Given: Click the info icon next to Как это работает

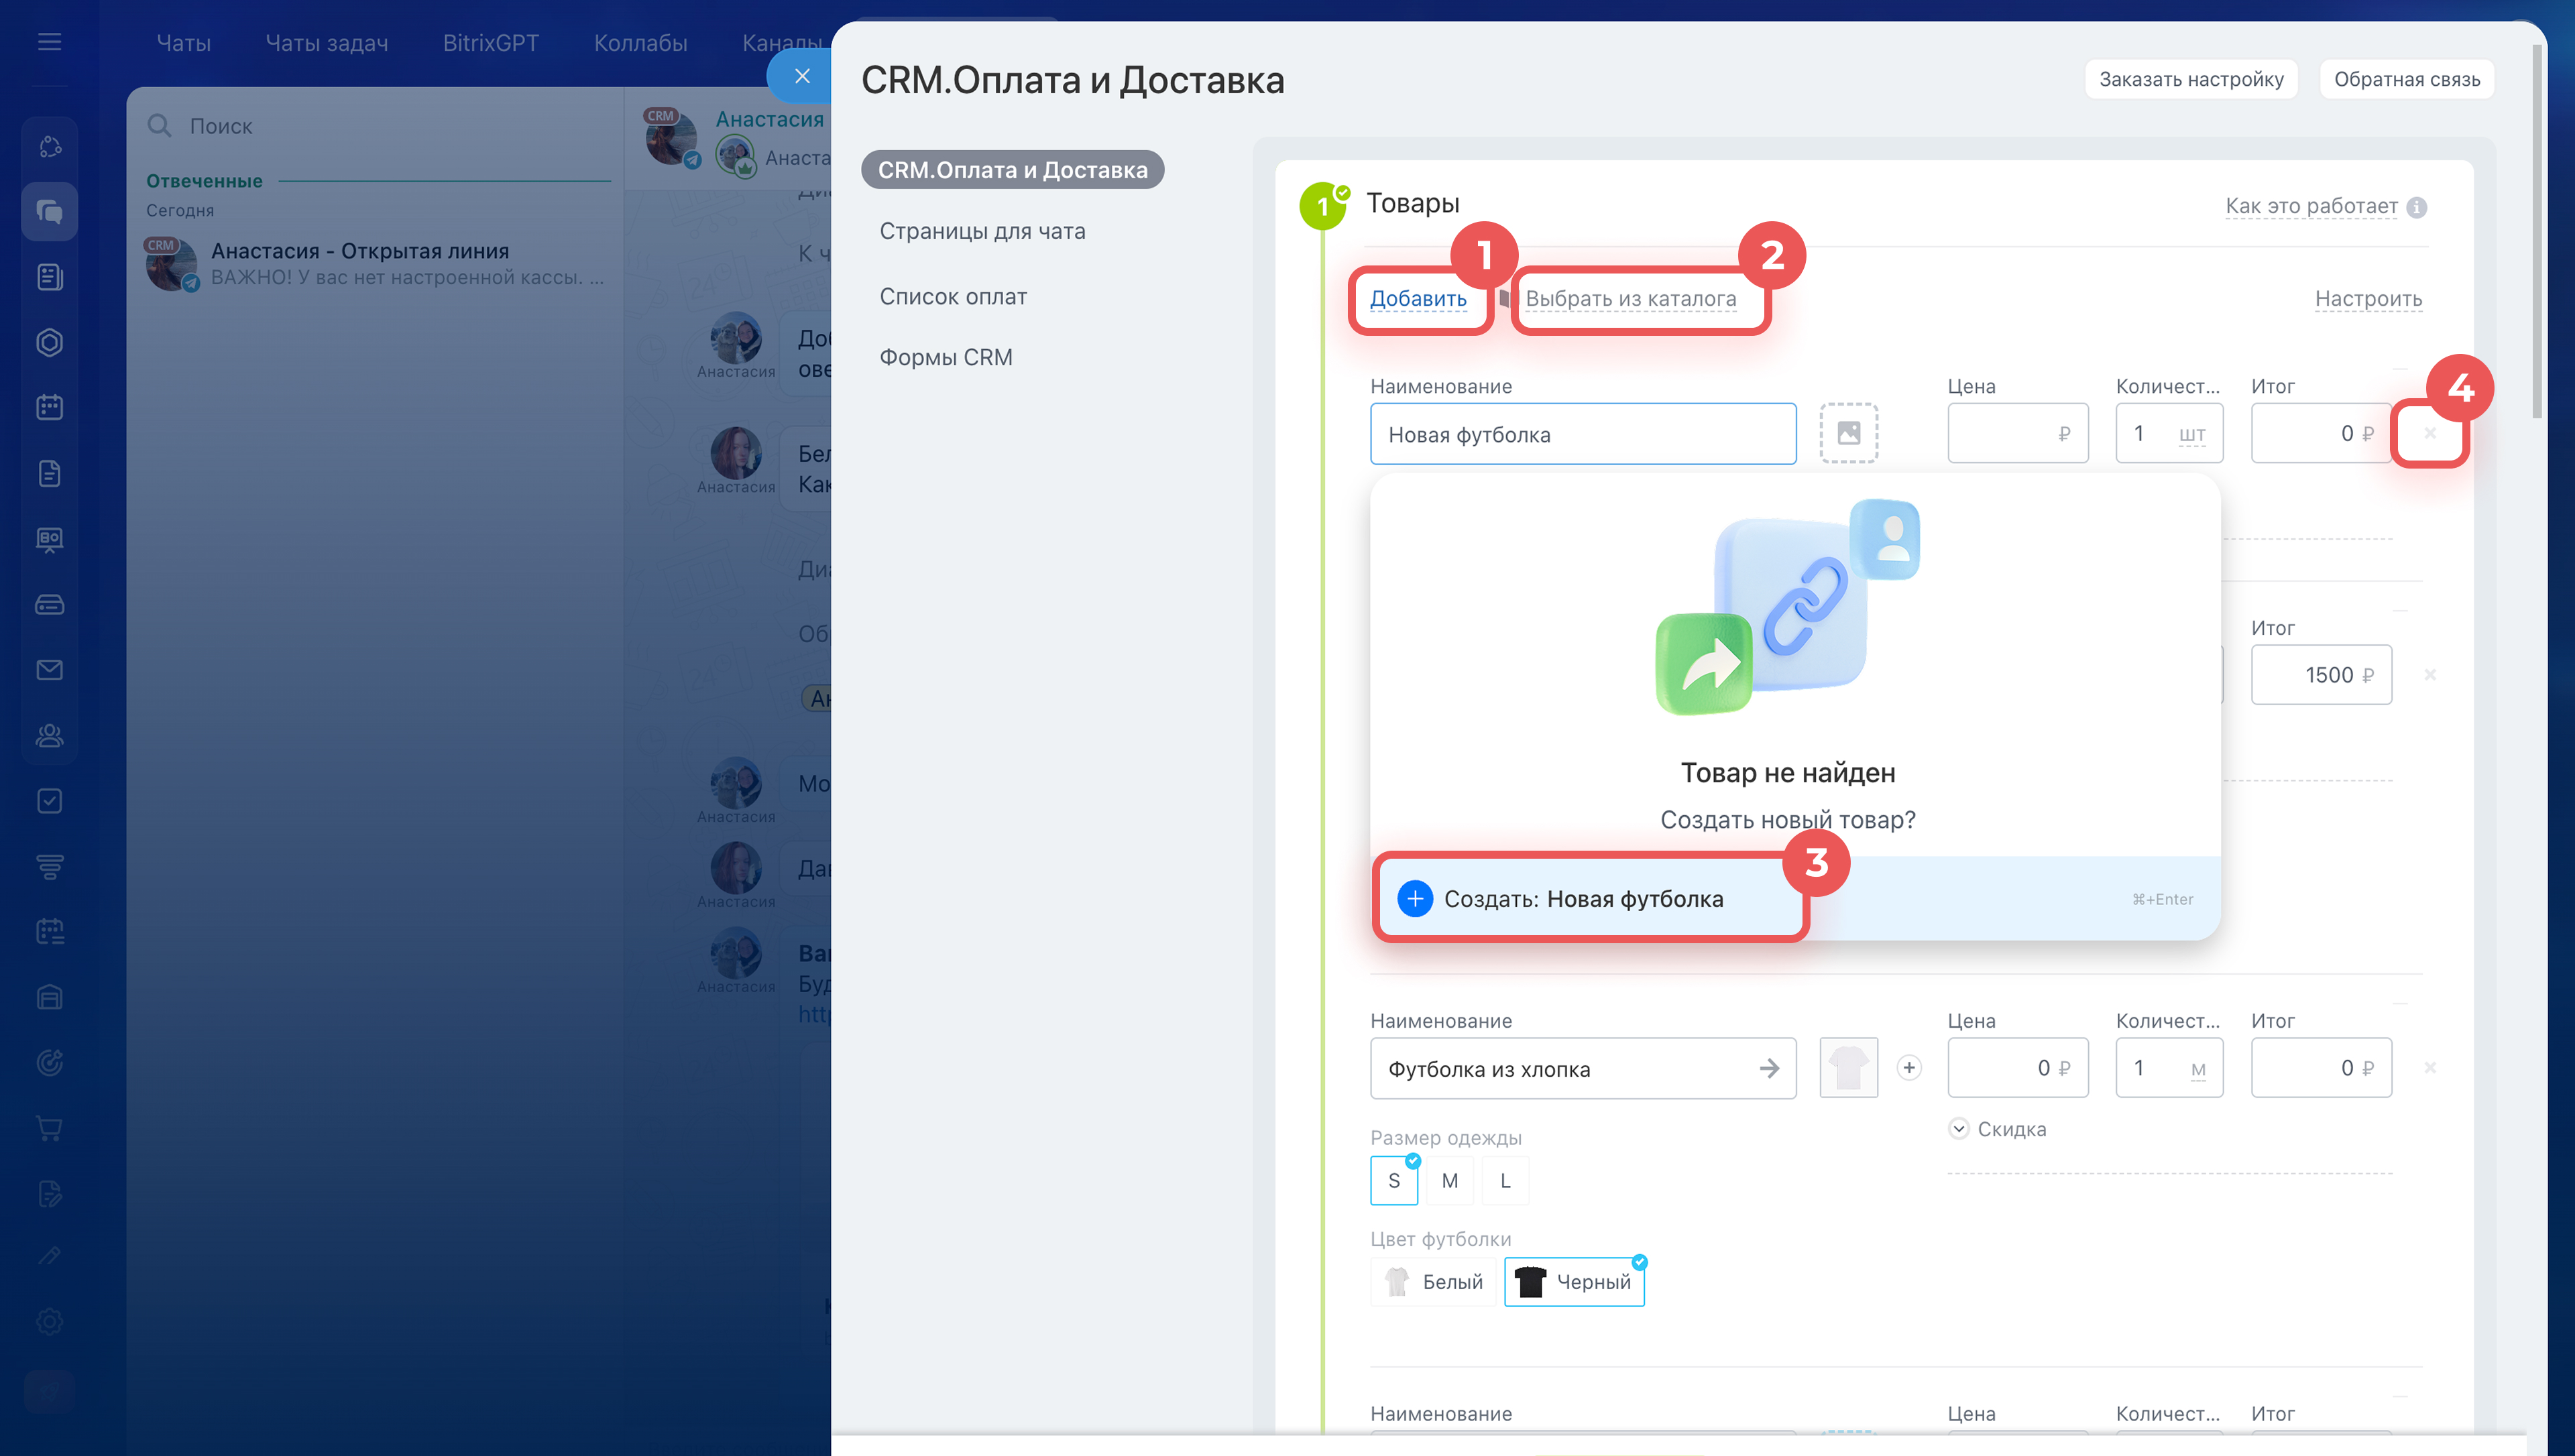Looking at the screenshot, I should [2416, 207].
